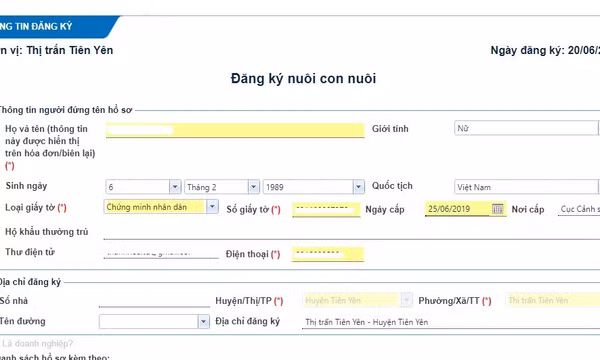Viewport: 600px width, 360px height.
Task: Click the Hộ khẩu thường trú field
Action: [352, 232]
